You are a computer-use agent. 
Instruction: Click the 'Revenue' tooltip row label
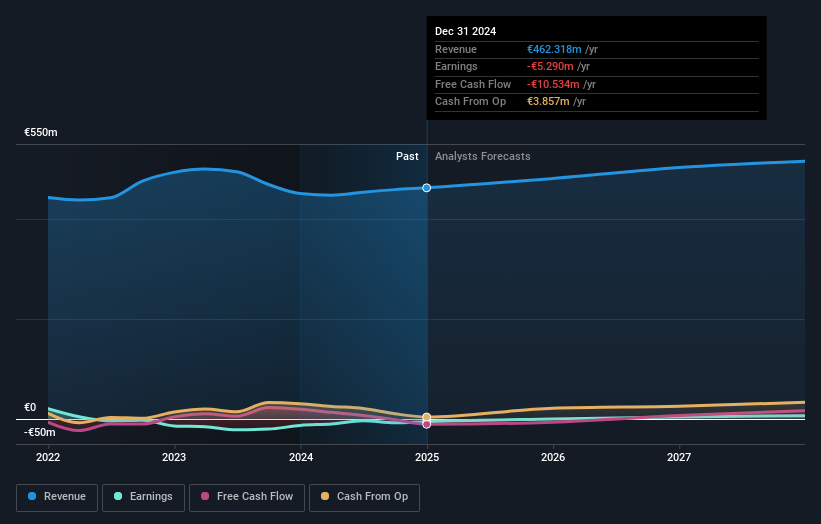click(456, 49)
